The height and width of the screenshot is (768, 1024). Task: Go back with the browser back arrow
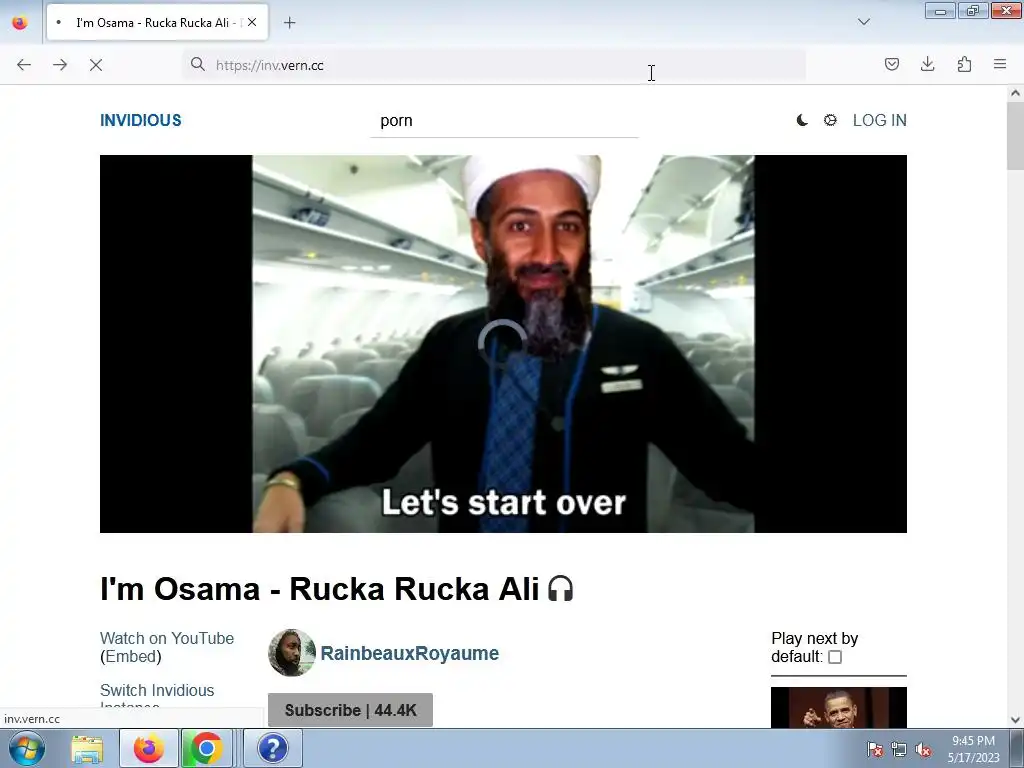pyautogui.click(x=24, y=65)
